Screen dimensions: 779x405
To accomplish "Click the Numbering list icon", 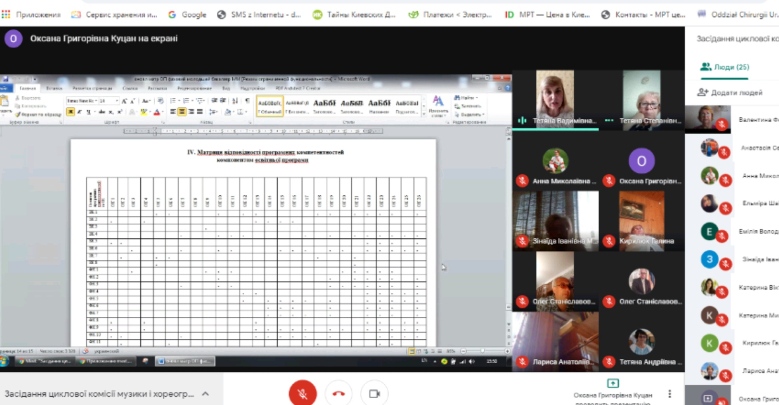I will click(x=186, y=101).
